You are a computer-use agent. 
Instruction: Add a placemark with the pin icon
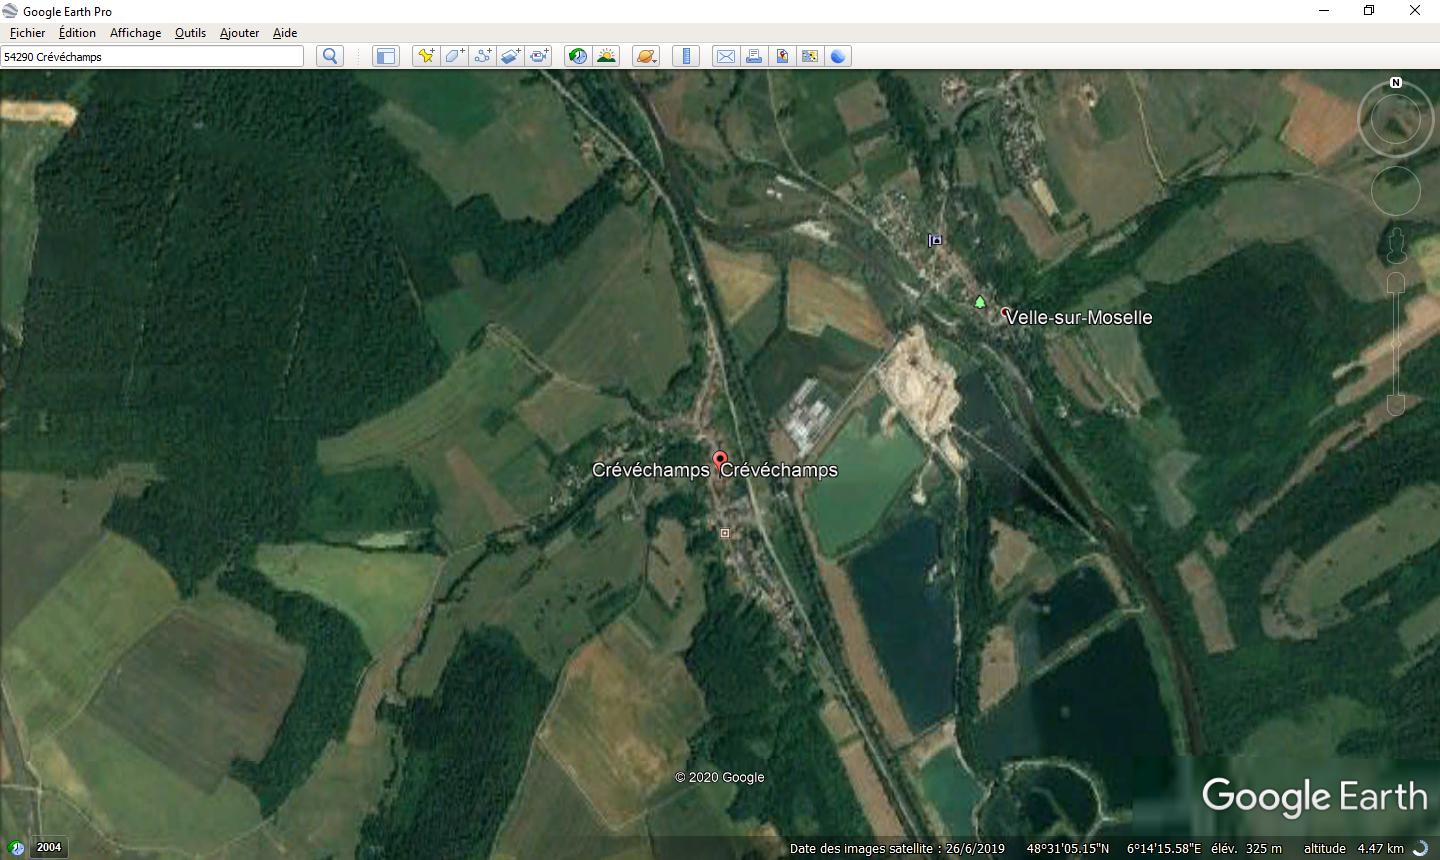[426, 56]
